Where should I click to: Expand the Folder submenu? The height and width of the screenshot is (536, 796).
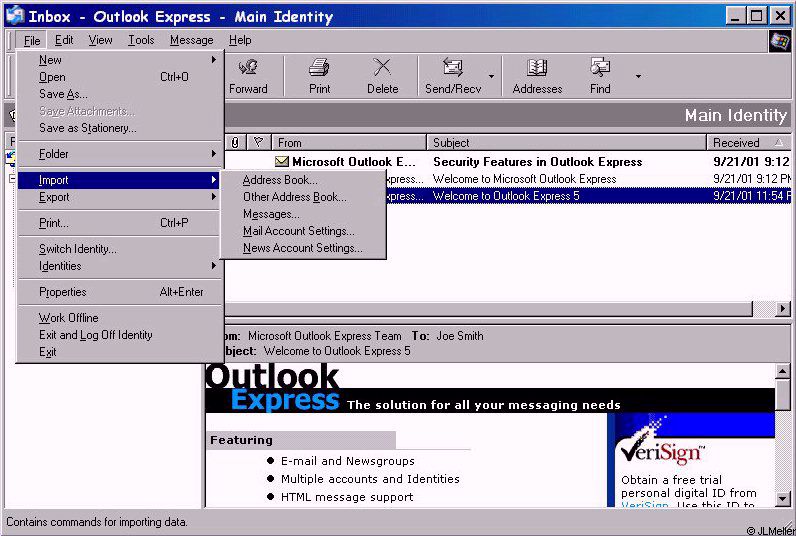119,154
